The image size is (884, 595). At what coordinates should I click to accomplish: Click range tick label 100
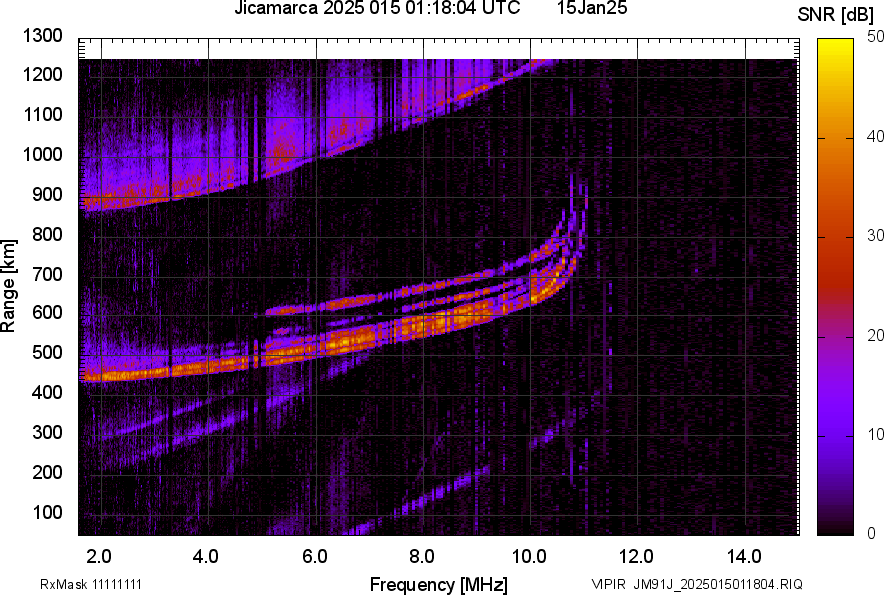pos(47,512)
